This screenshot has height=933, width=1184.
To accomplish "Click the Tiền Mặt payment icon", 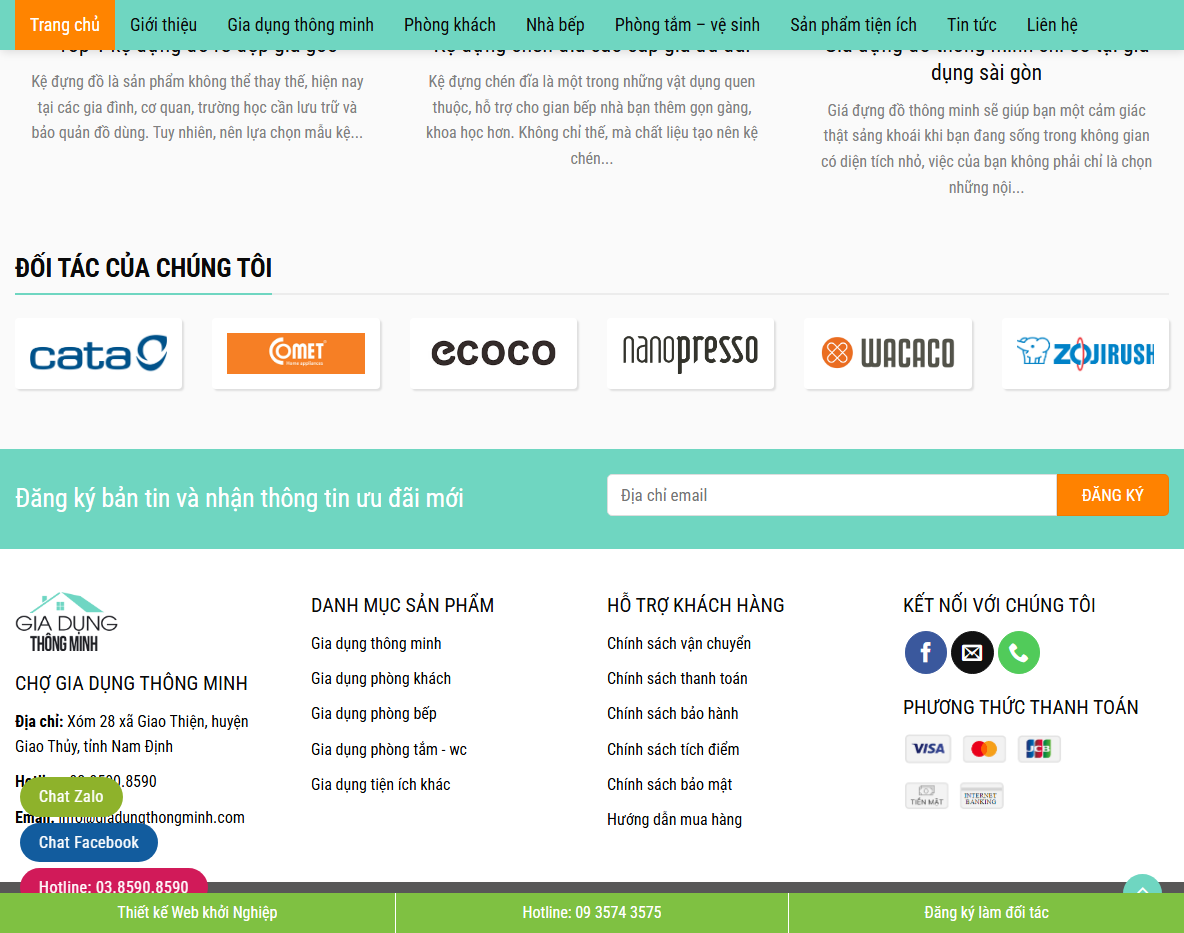I will click(x=927, y=795).
